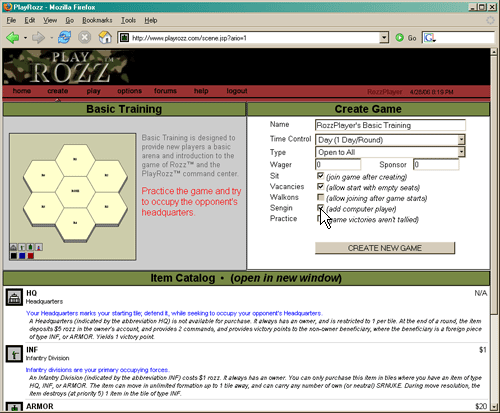
Task: Click the Firefox activity throbber
Action: point(490,20)
